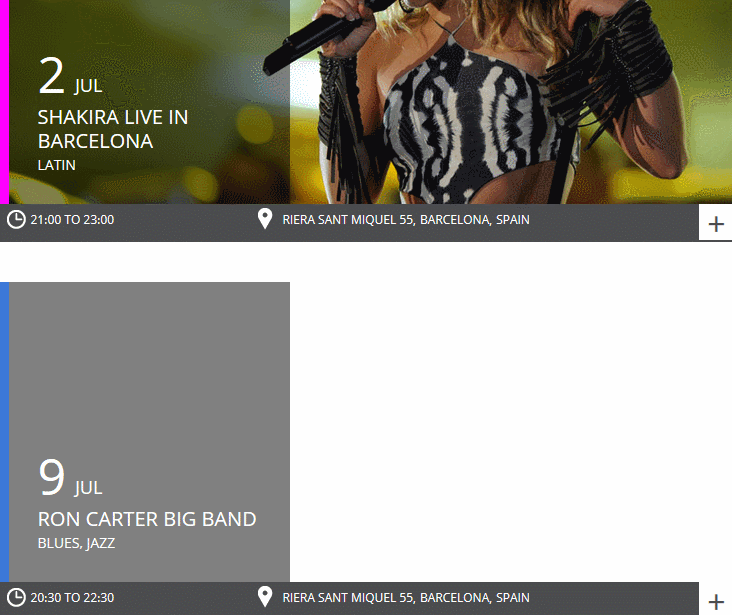Click the map pin icon in Ron Carter bar

(x=265, y=597)
